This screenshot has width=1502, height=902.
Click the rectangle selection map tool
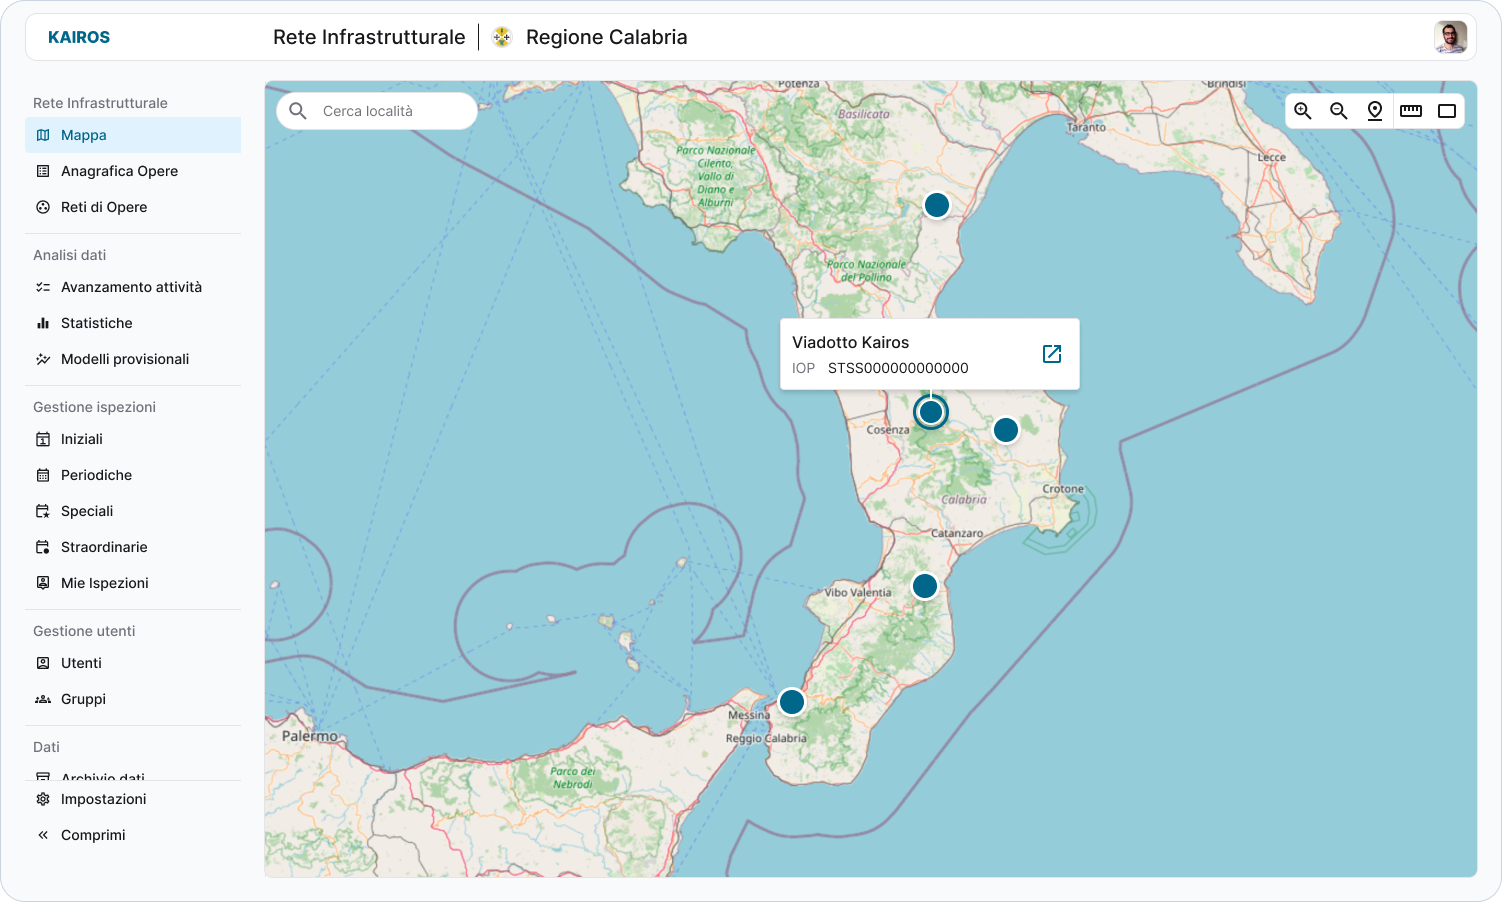click(x=1447, y=111)
